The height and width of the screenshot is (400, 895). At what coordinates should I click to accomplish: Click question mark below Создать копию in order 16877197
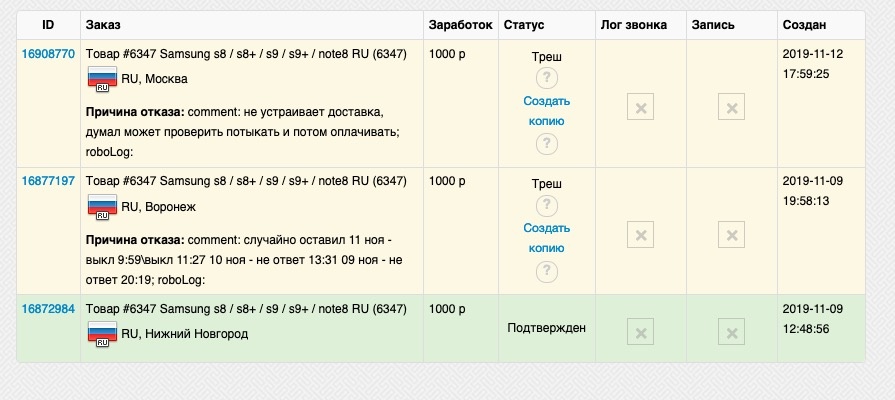(546, 271)
